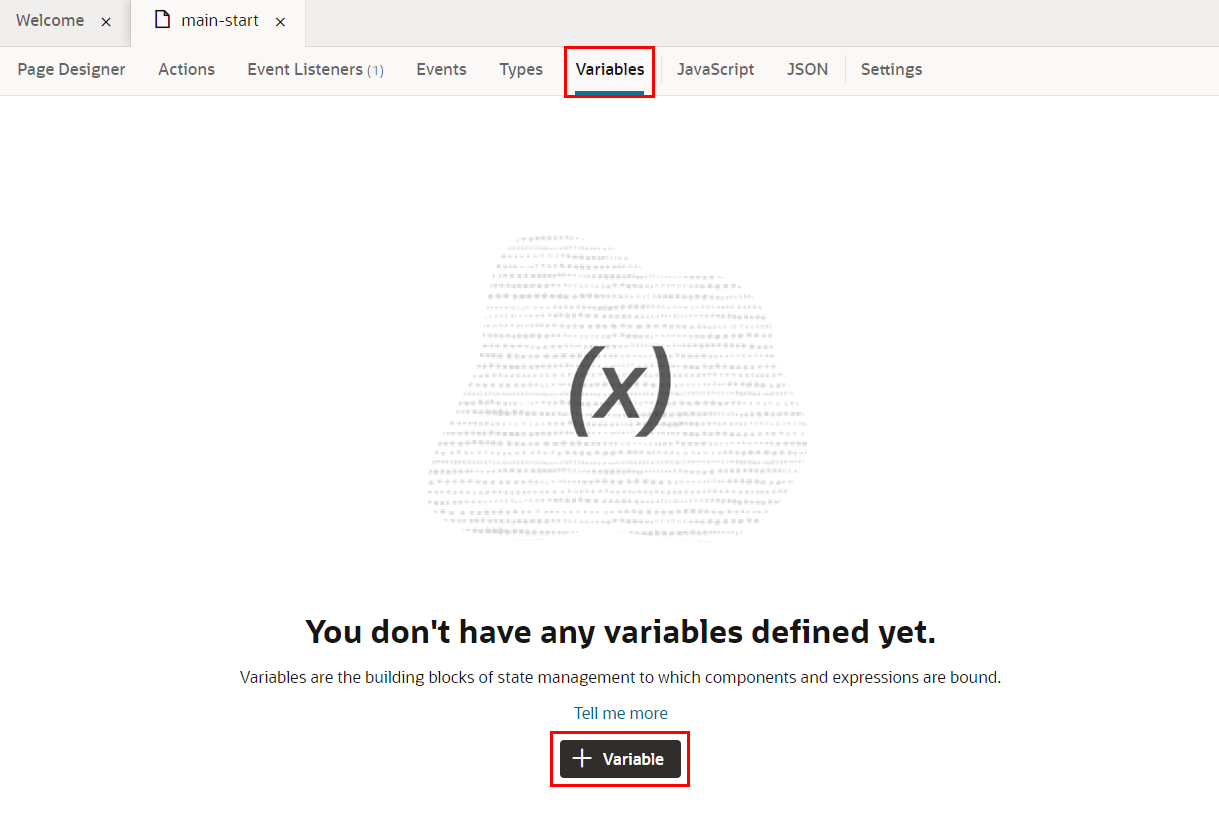Open the JavaScript tab
The width and height of the screenshot is (1219, 823).
tap(715, 69)
